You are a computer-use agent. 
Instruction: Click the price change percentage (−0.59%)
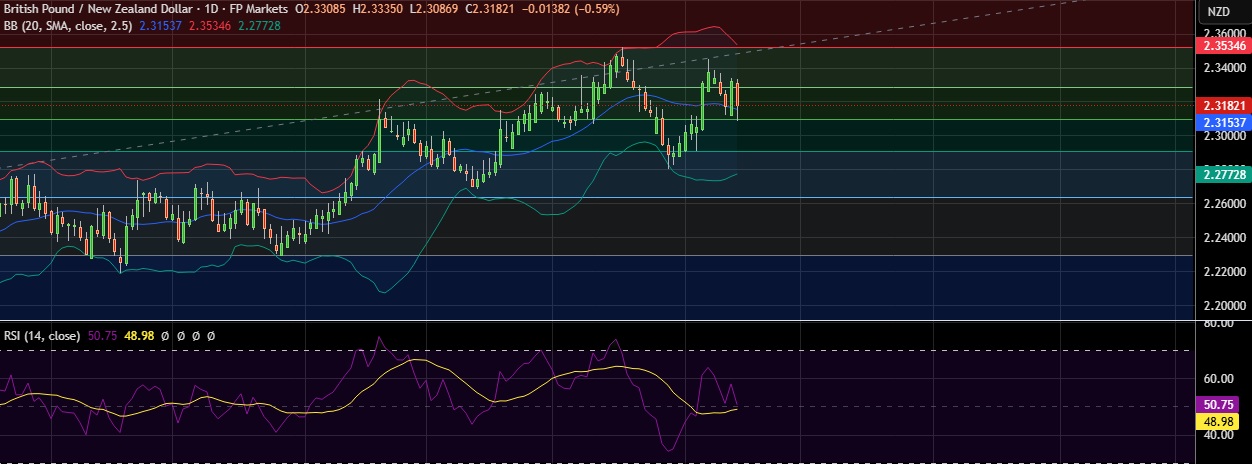tap(594, 9)
